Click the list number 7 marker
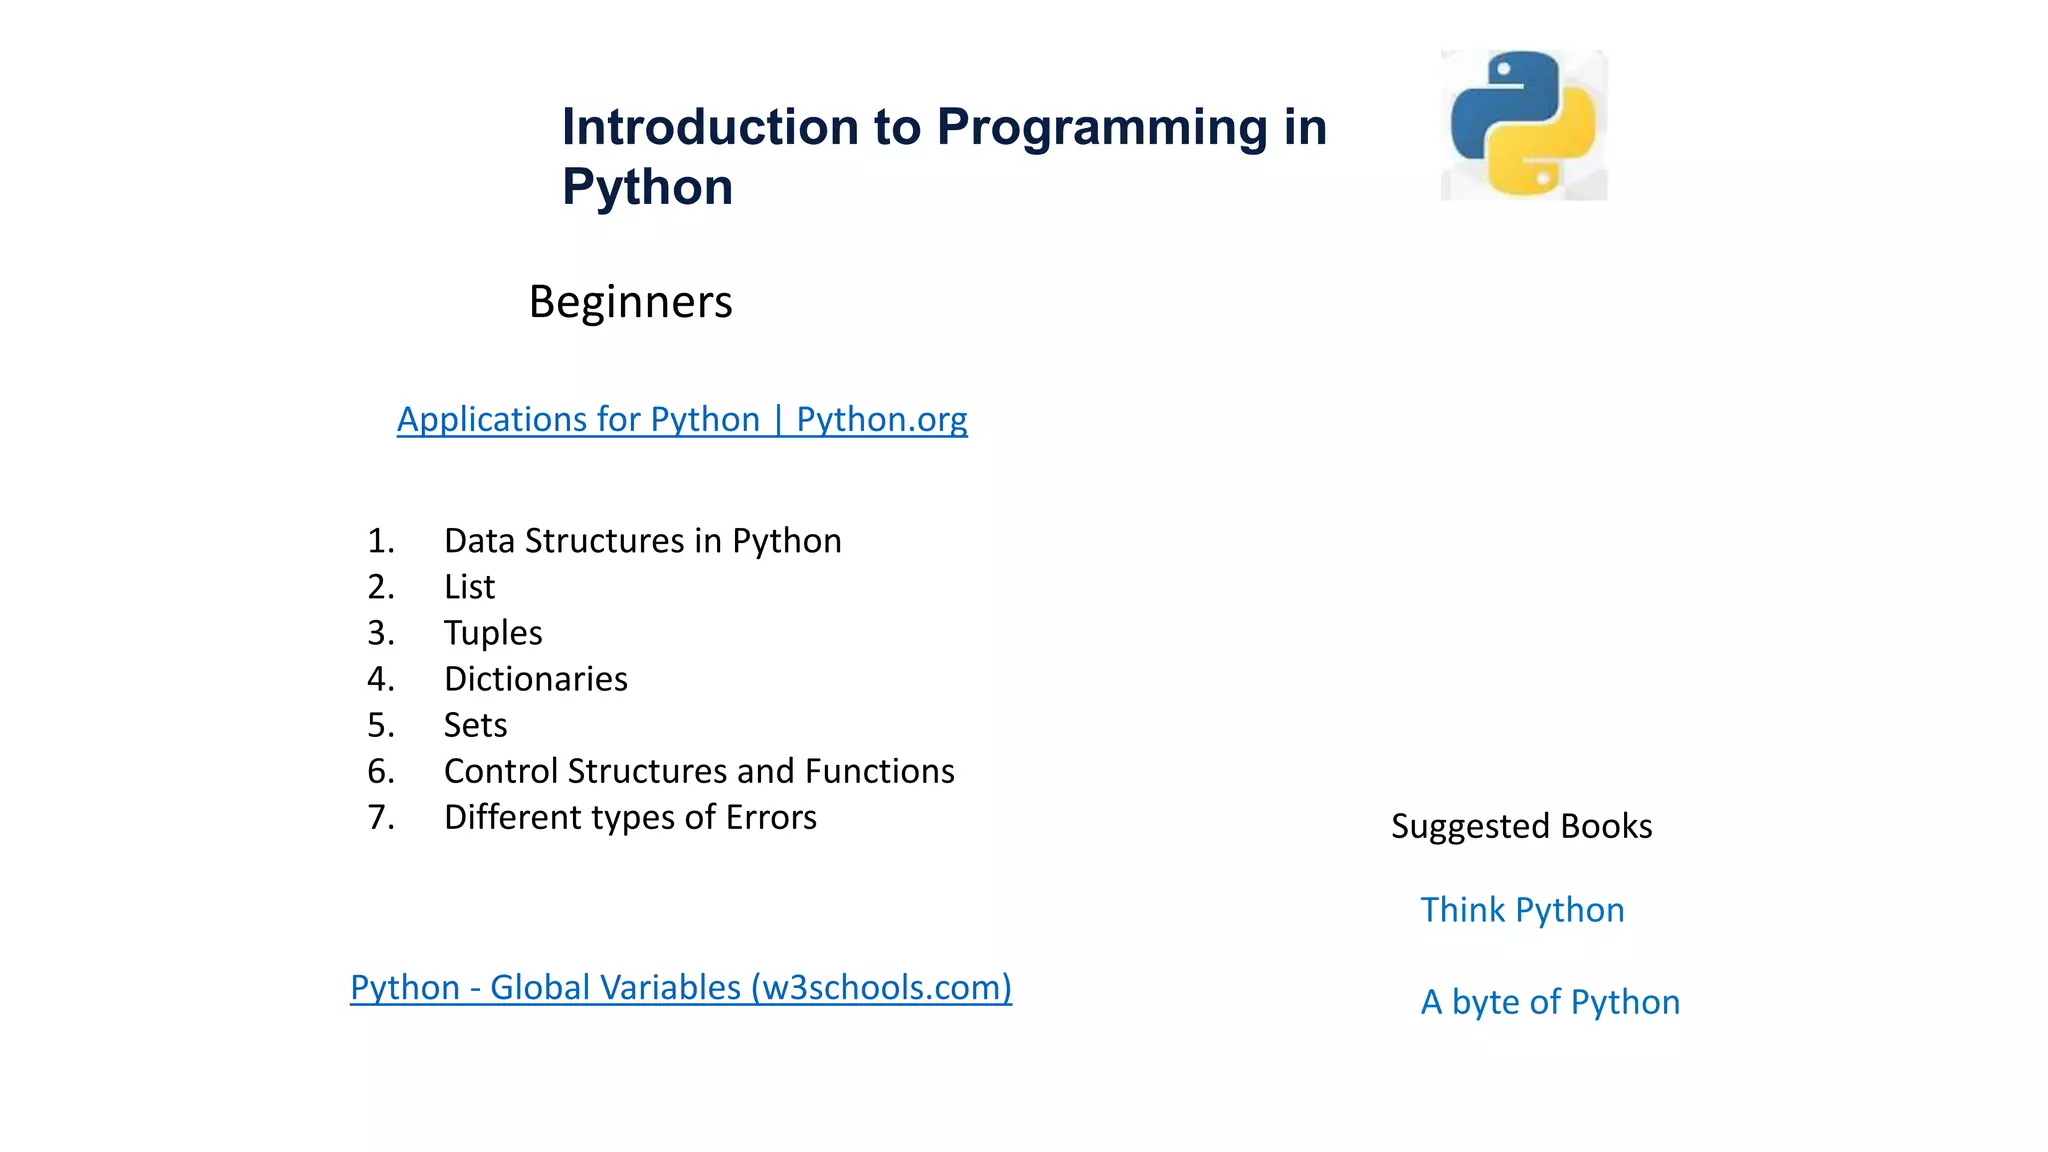This screenshot has width=2048, height=1152. (x=380, y=817)
